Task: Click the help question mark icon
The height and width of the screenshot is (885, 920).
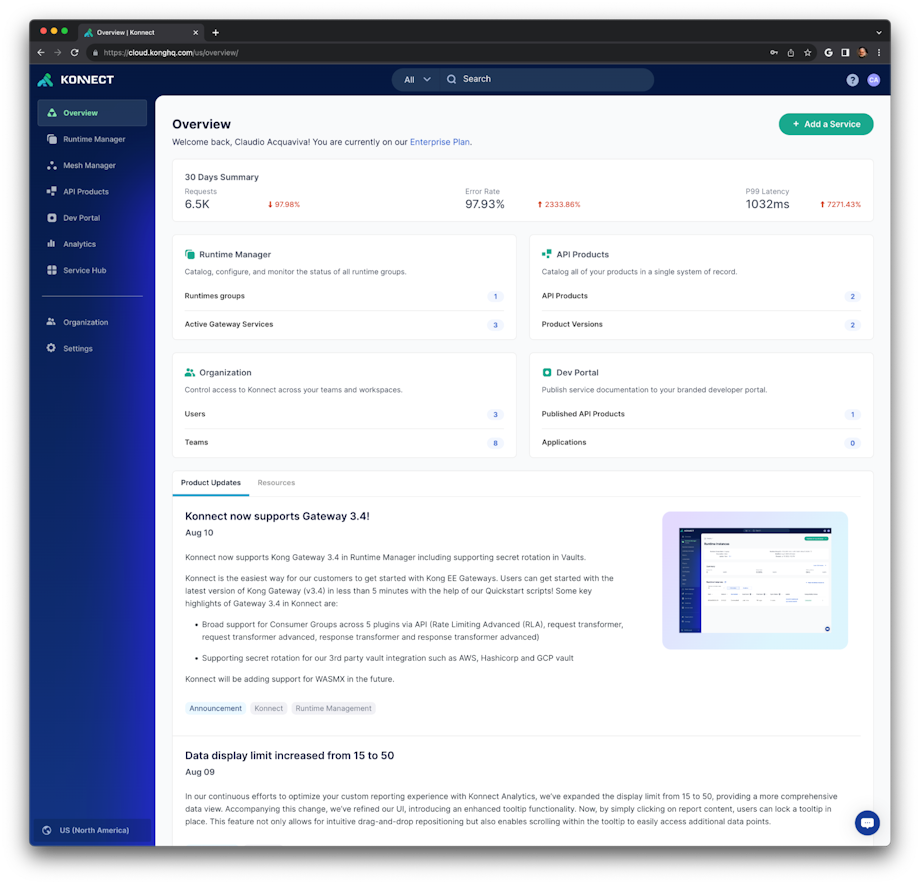Action: [852, 79]
